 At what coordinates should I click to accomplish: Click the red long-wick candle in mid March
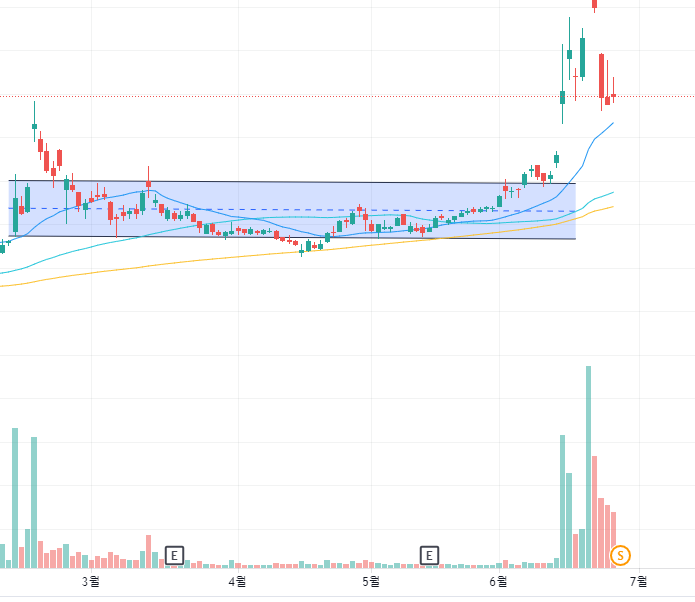[148, 182]
